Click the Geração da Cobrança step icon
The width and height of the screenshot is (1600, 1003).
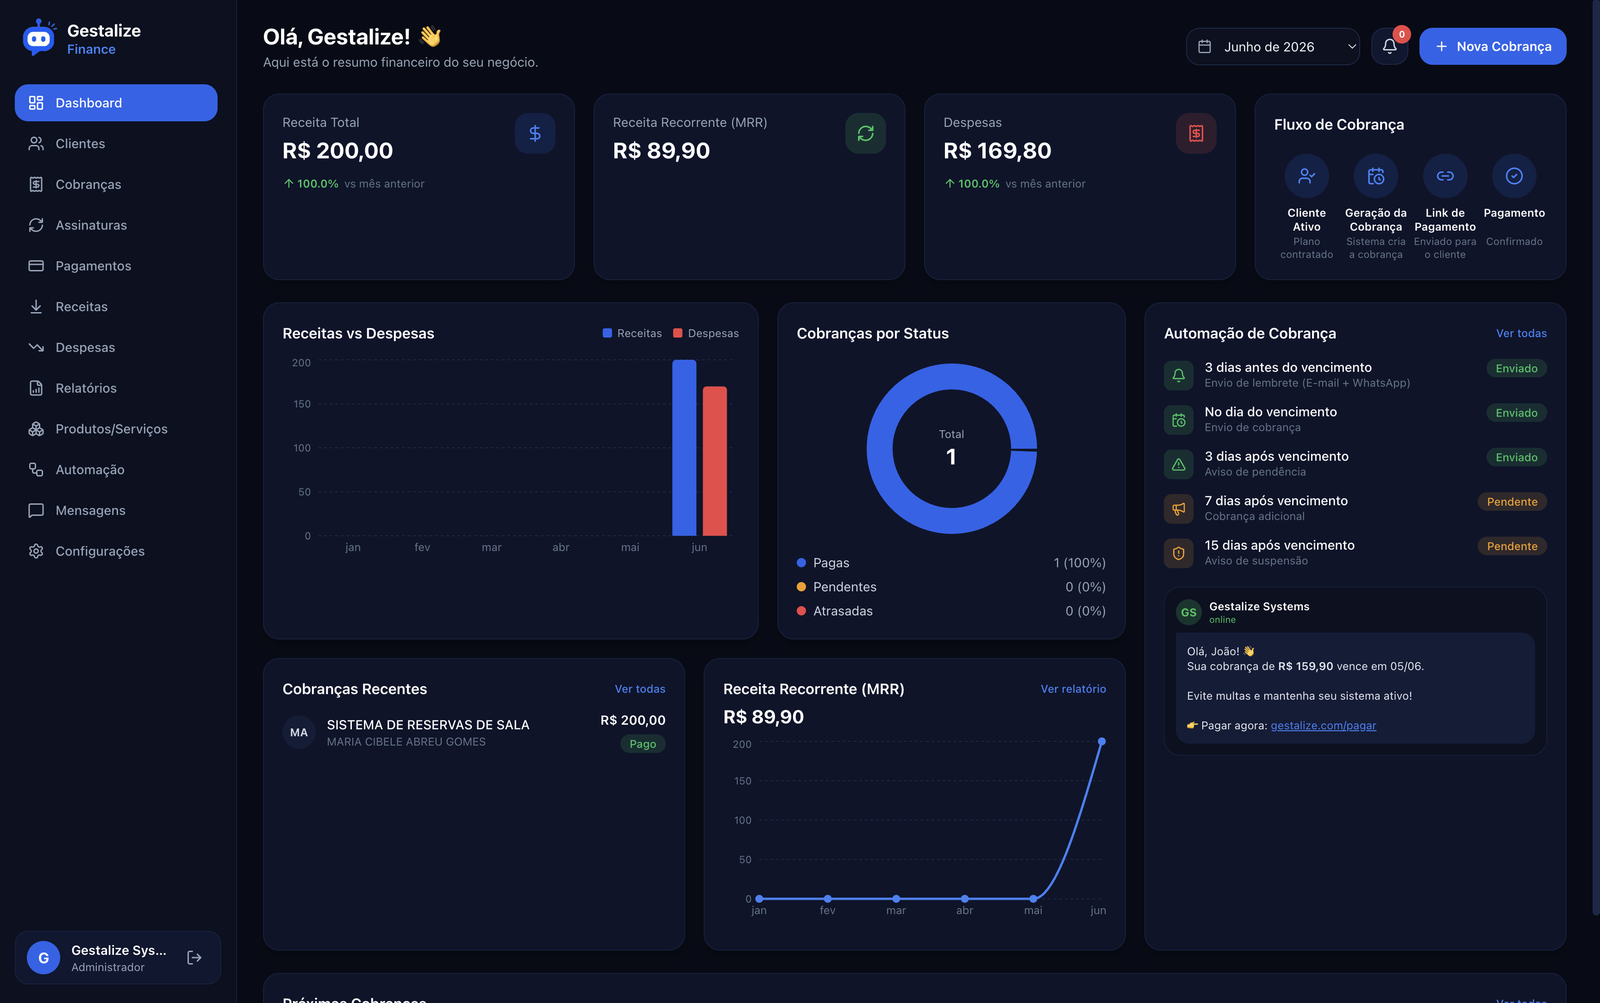(x=1376, y=176)
